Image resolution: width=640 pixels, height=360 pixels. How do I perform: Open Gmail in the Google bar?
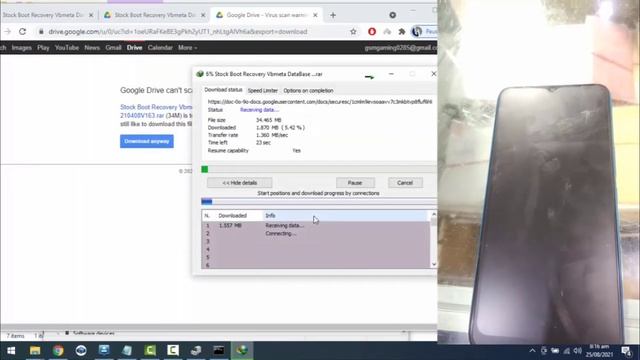tap(113, 48)
